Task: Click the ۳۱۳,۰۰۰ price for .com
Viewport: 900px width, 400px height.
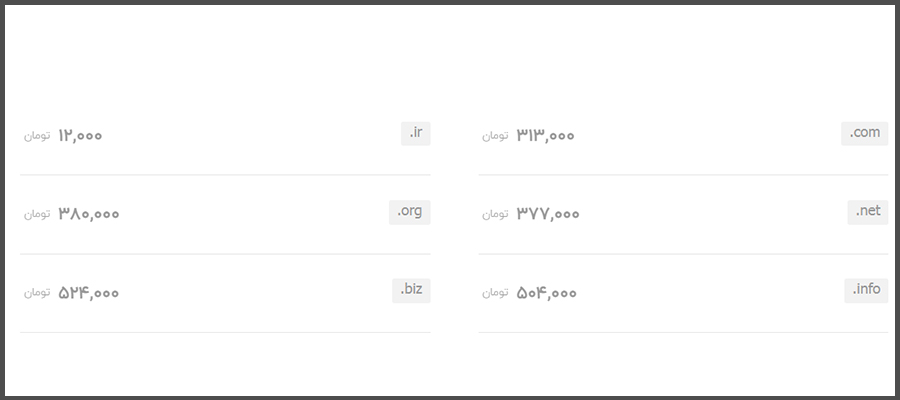Action: (545, 135)
